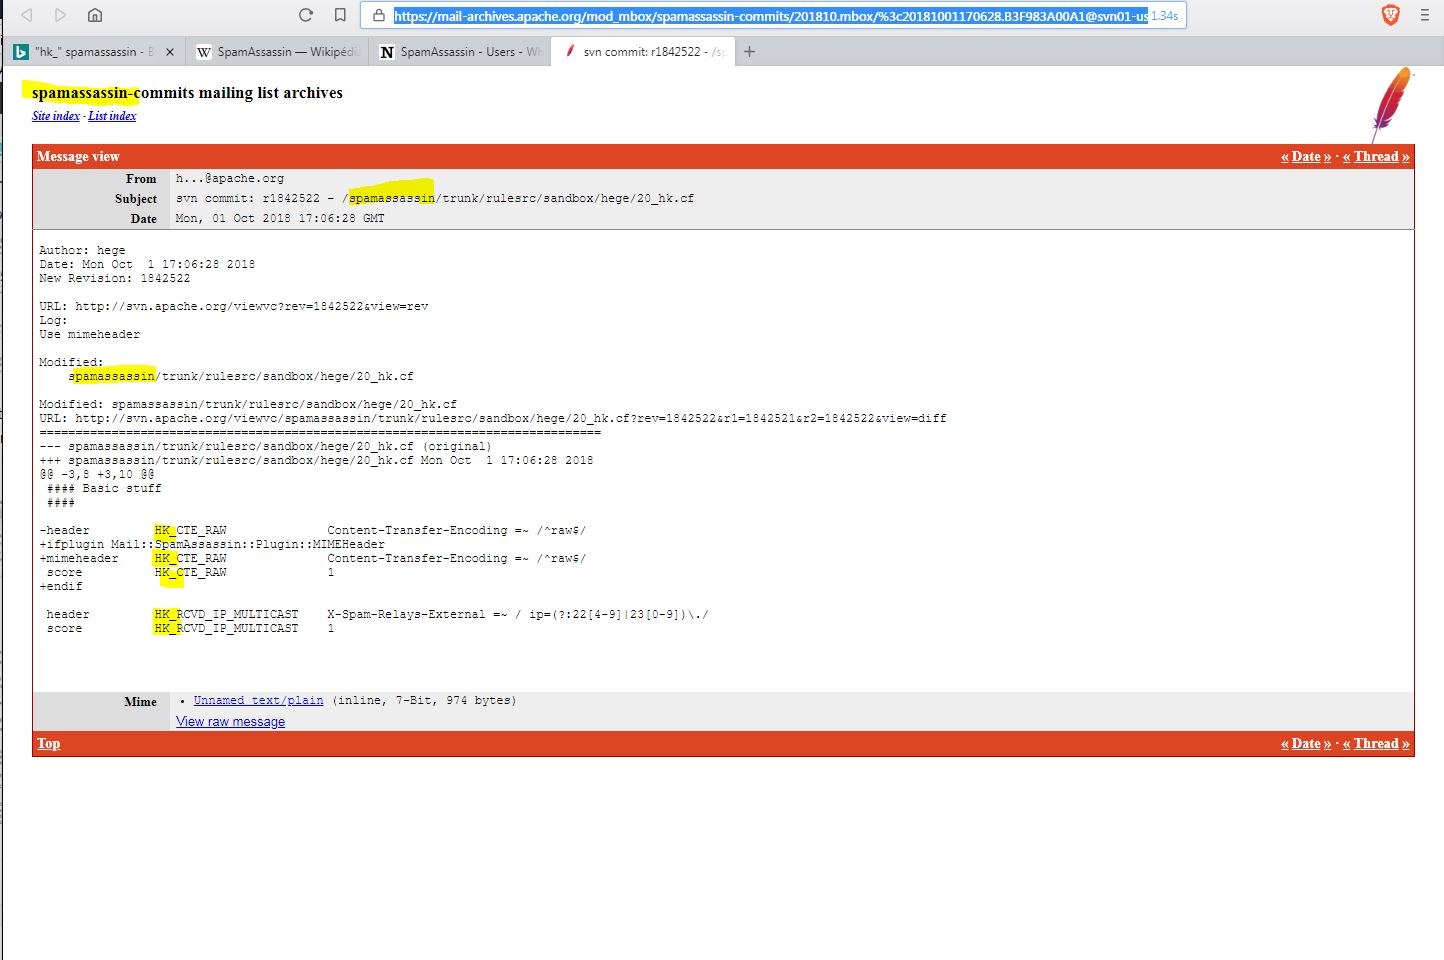Open the Brave Shields lion icon
1444x960 pixels.
coord(1390,15)
